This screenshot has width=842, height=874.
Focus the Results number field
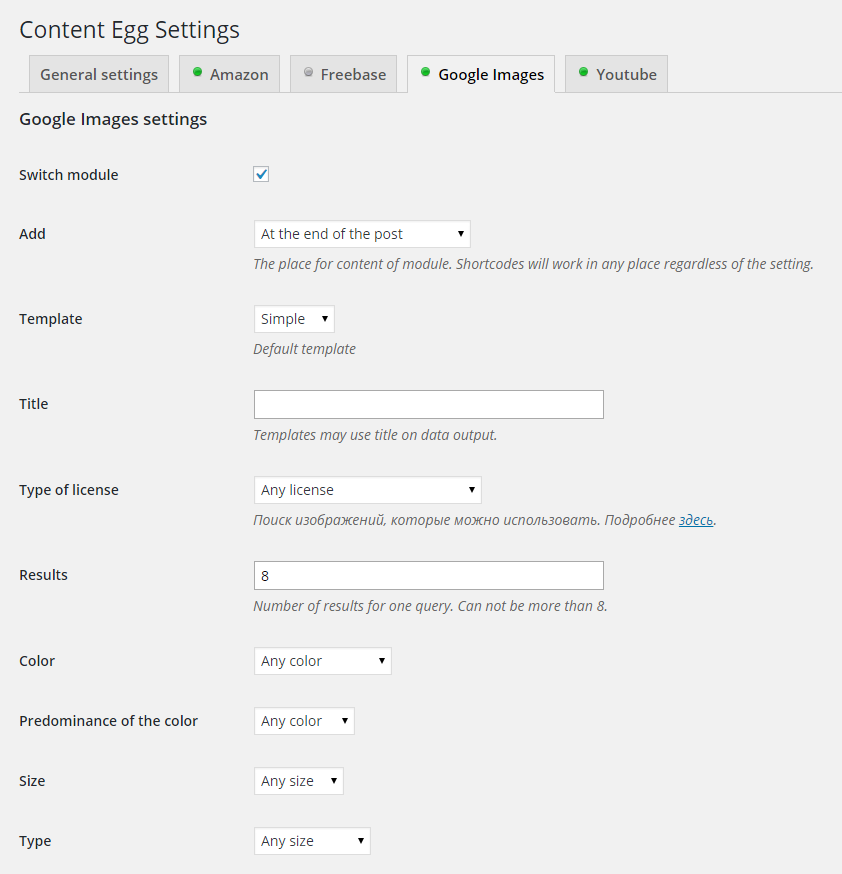pyautogui.click(x=428, y=575)
